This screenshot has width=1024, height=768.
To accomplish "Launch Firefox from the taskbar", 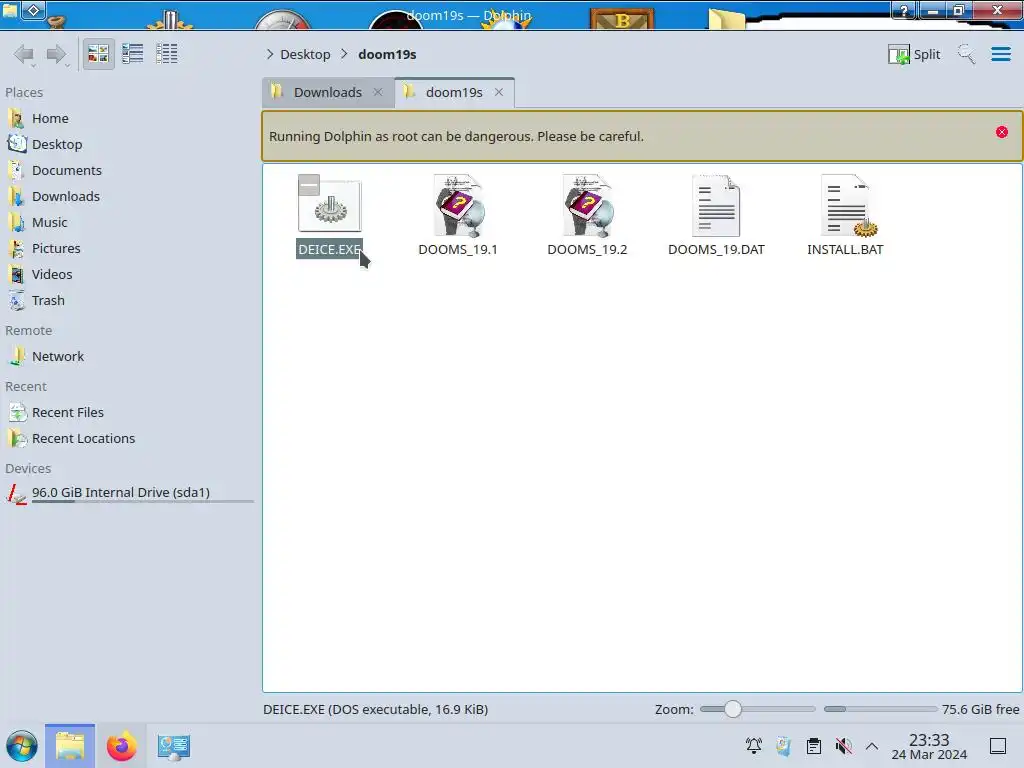I will click(121, 746).
